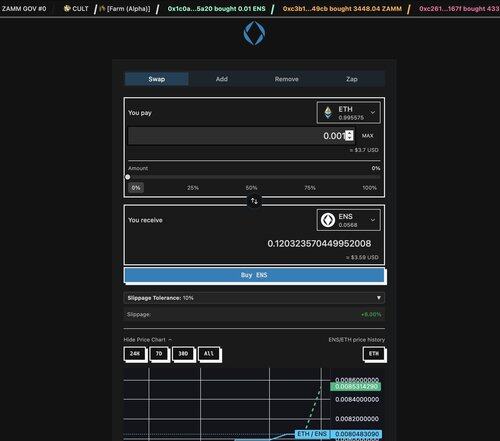Toggle the ETH chart denomination button
The height and width of the screenshot is (441, 500).
click(x=374, y=354)
